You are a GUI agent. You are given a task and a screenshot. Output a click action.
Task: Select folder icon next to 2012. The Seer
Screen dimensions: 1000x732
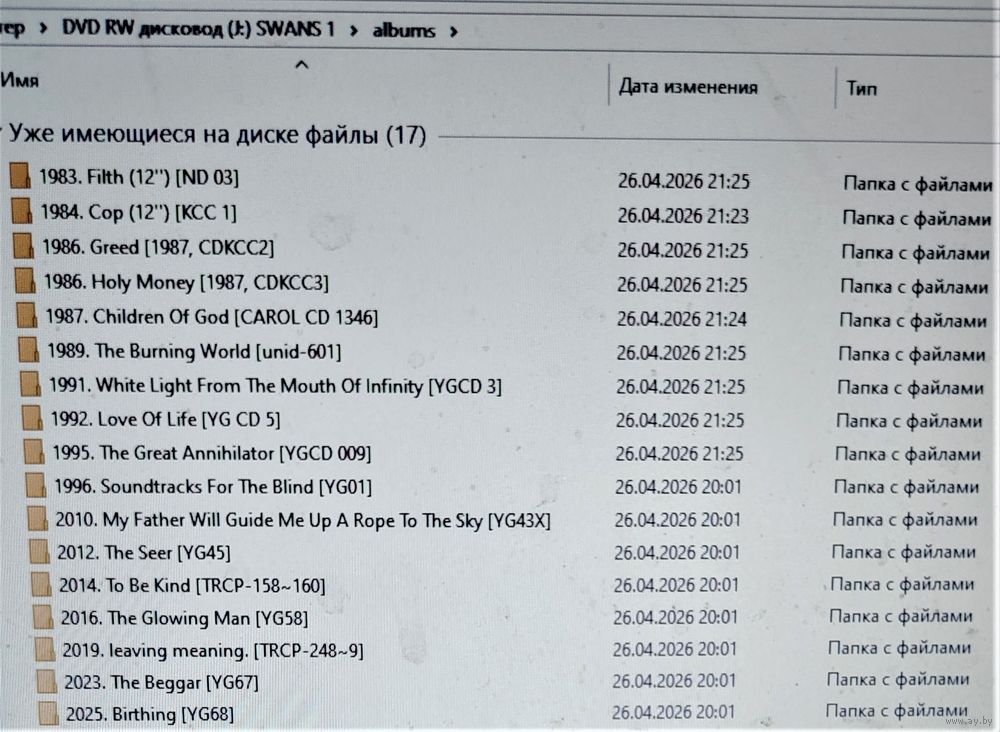pos(39,552)
